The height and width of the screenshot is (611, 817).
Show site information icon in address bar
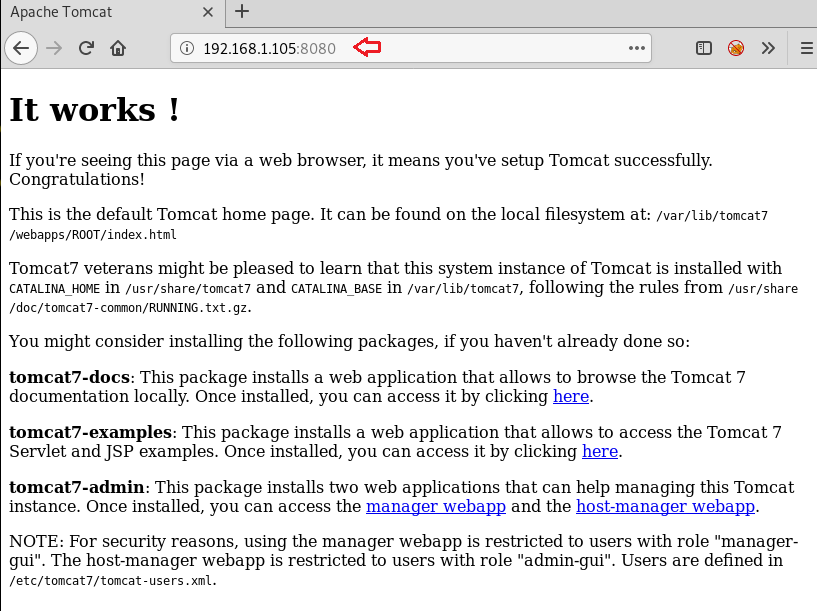point(187,48)
